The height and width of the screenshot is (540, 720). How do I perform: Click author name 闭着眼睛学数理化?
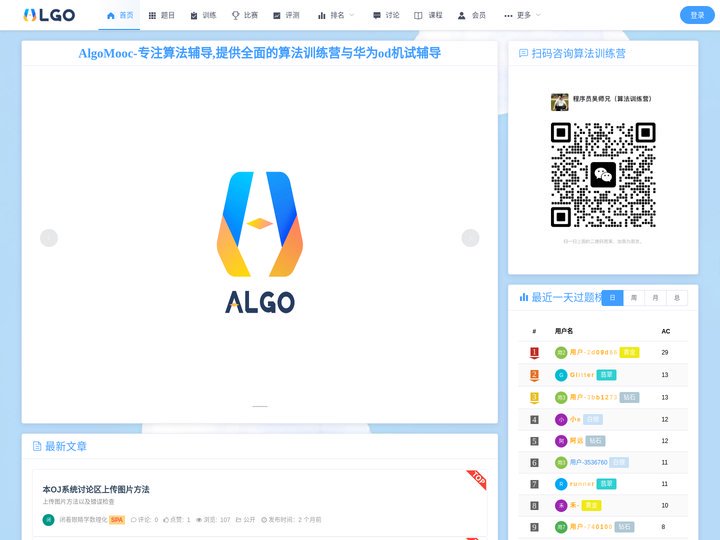point(83,520)
